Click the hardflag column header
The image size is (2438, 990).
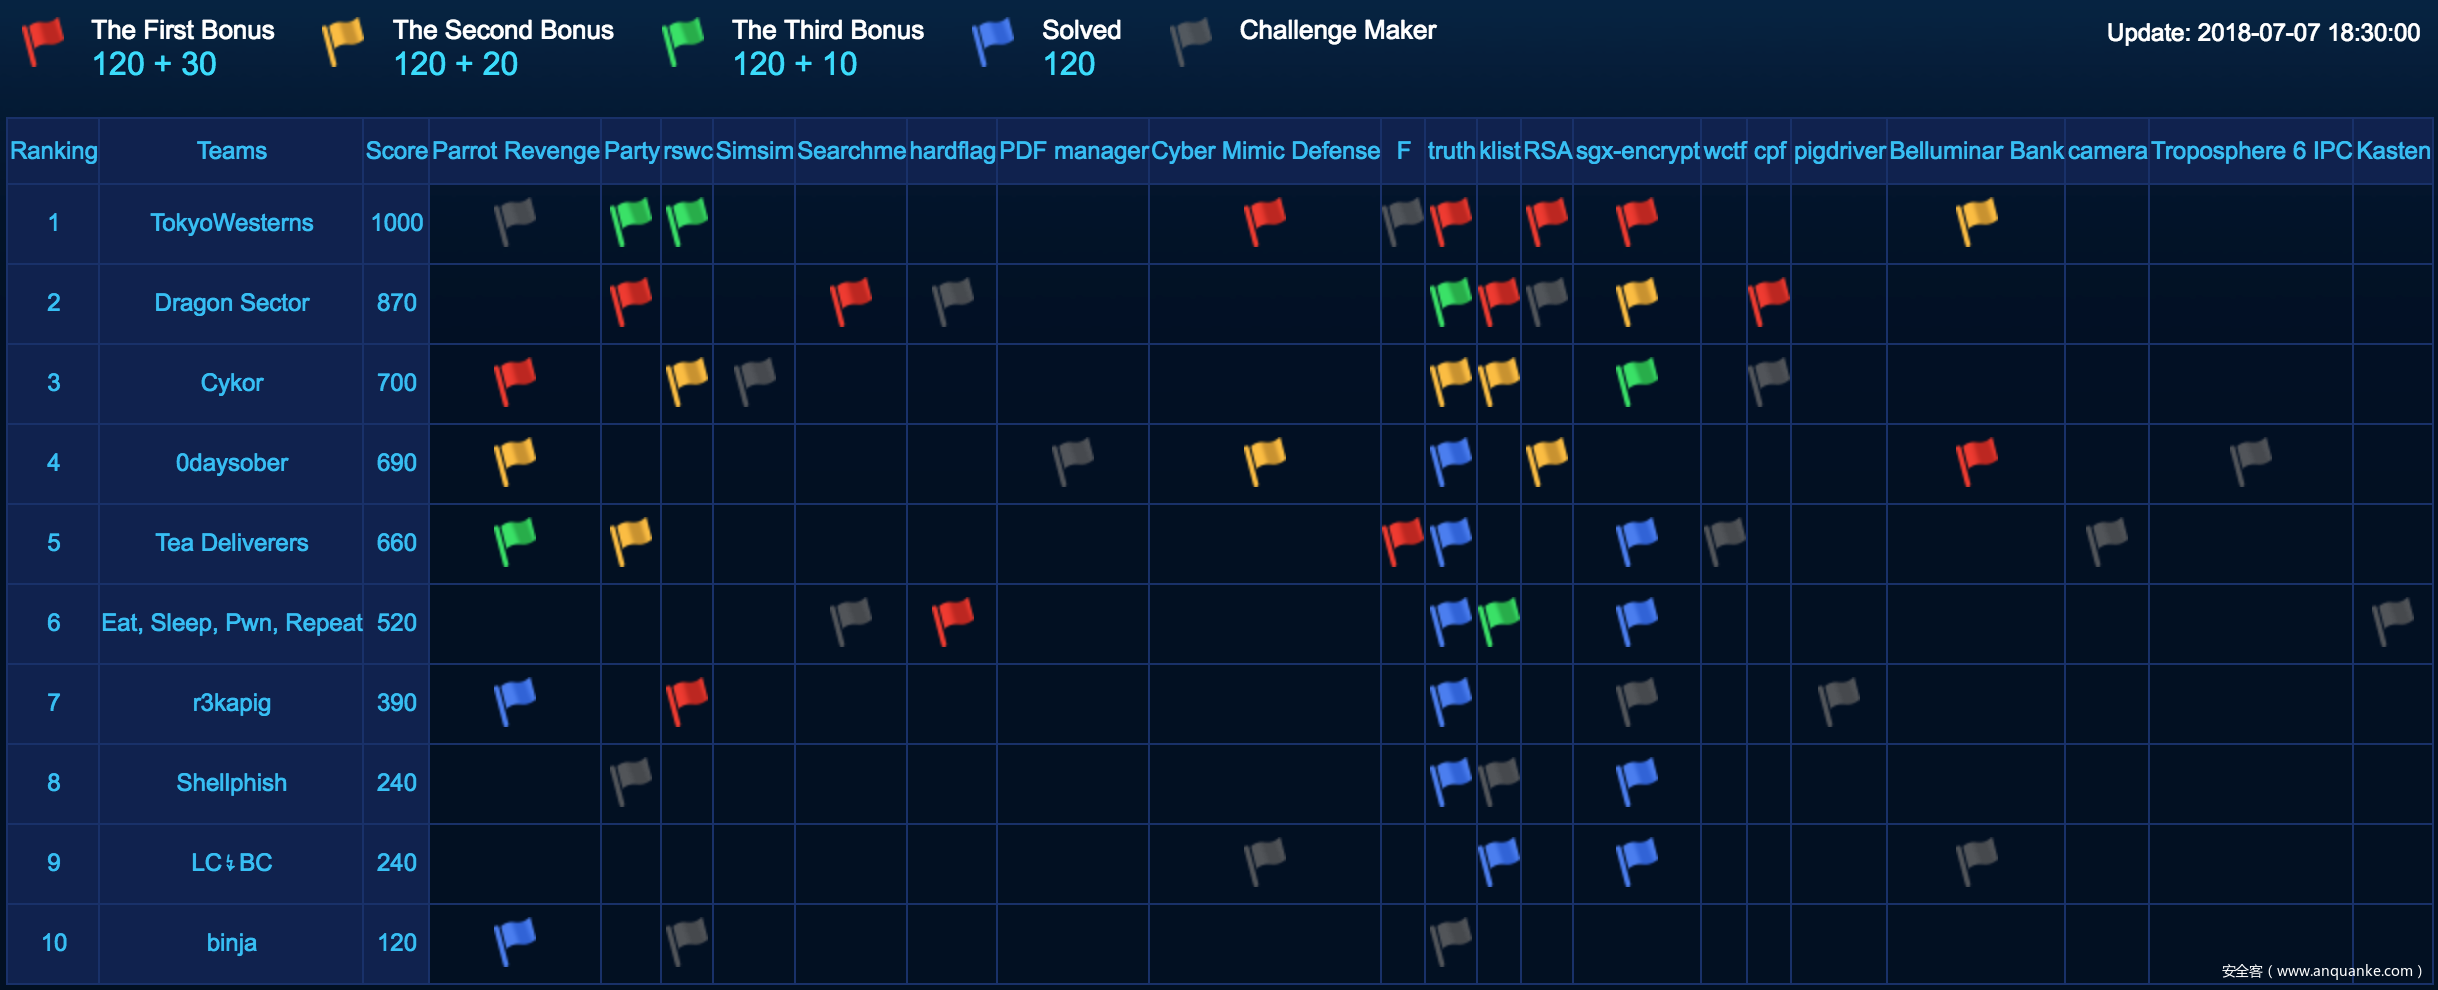(x=953, y=151)
